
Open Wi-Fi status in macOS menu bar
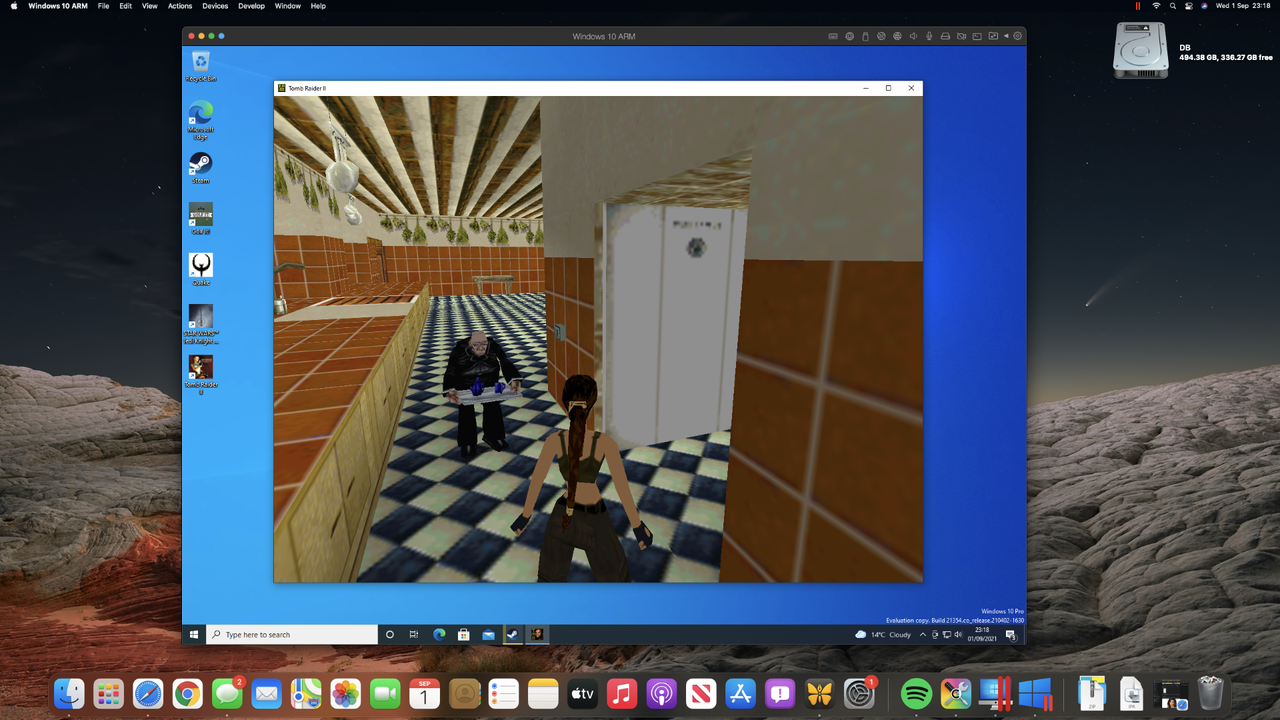1157,6
